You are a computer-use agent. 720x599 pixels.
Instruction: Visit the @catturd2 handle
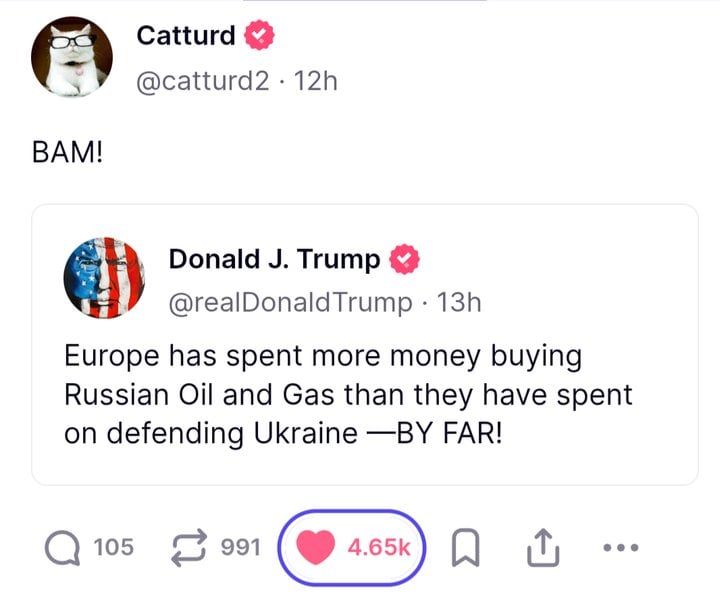tap(203, 81)
